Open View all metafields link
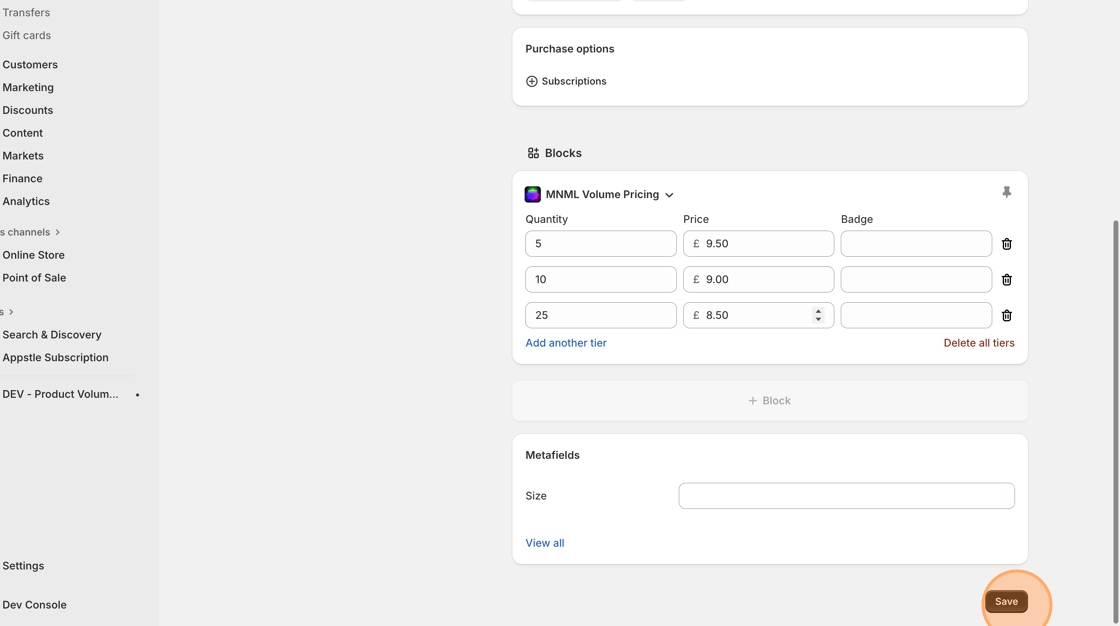 click(x=545, y=543)
